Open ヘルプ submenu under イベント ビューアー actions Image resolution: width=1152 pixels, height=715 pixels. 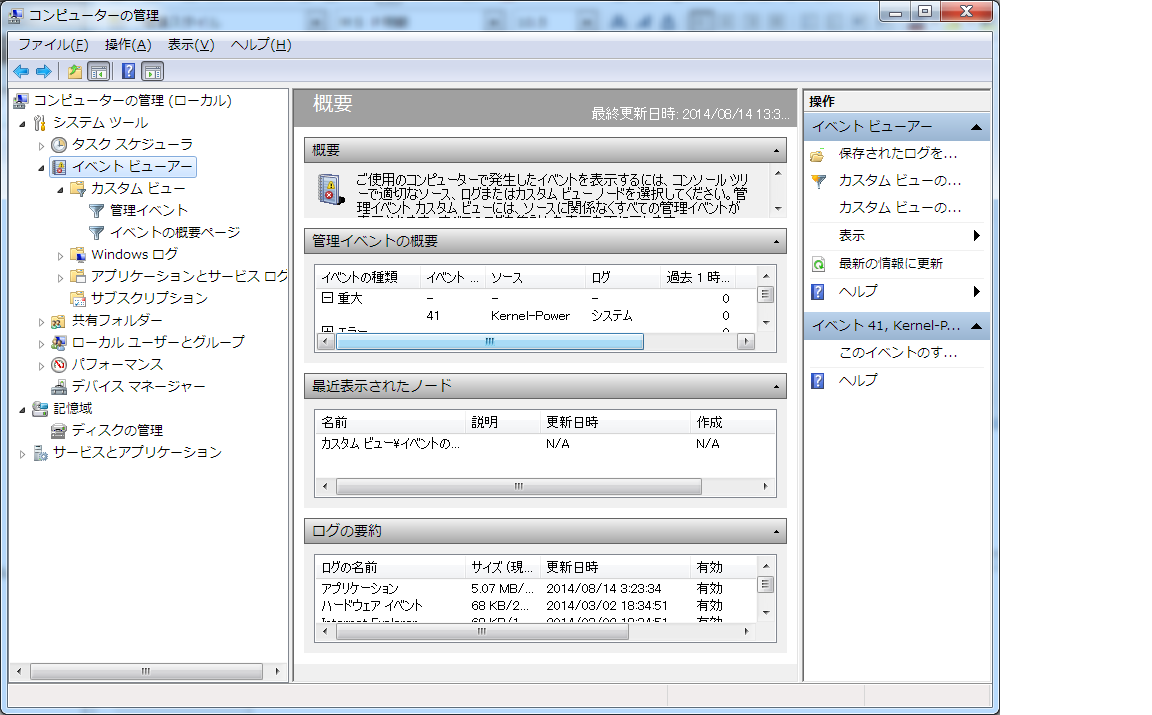tap(896, 292)
